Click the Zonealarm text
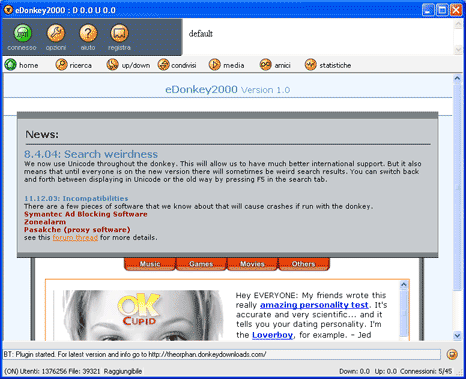This screenshot has width=466, height=379. click(x=45, y=222)
